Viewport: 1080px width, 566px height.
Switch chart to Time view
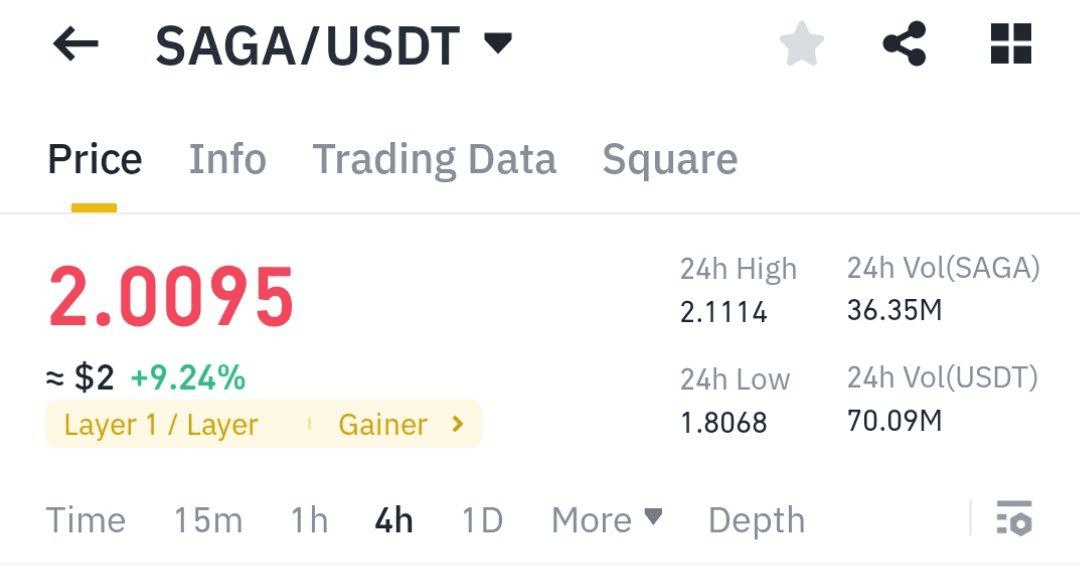[x=86, y=520]
